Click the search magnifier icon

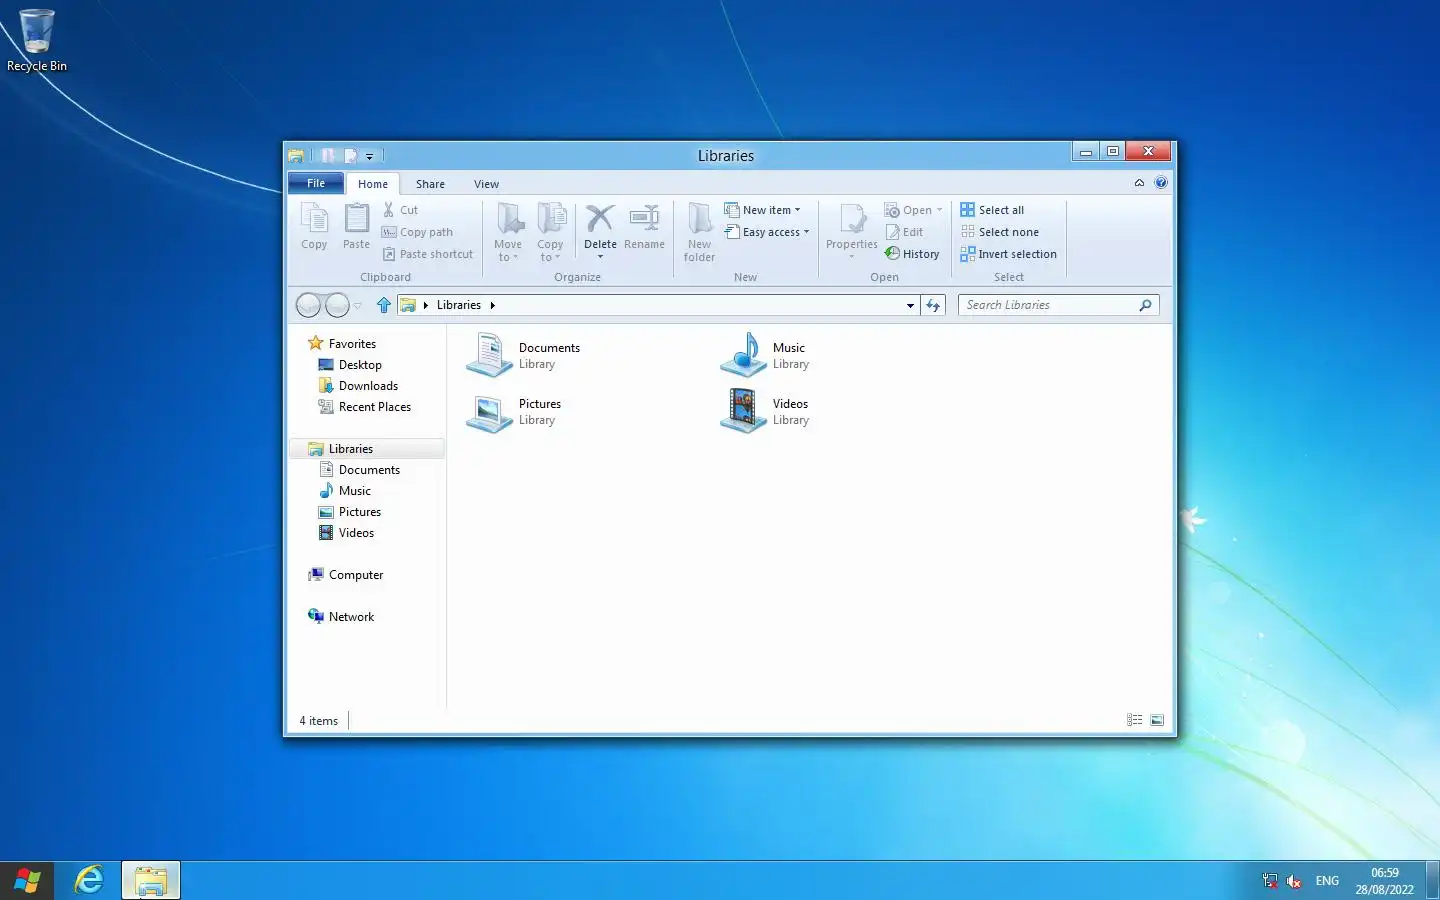pyautogui.click(x=1145, y=305)
